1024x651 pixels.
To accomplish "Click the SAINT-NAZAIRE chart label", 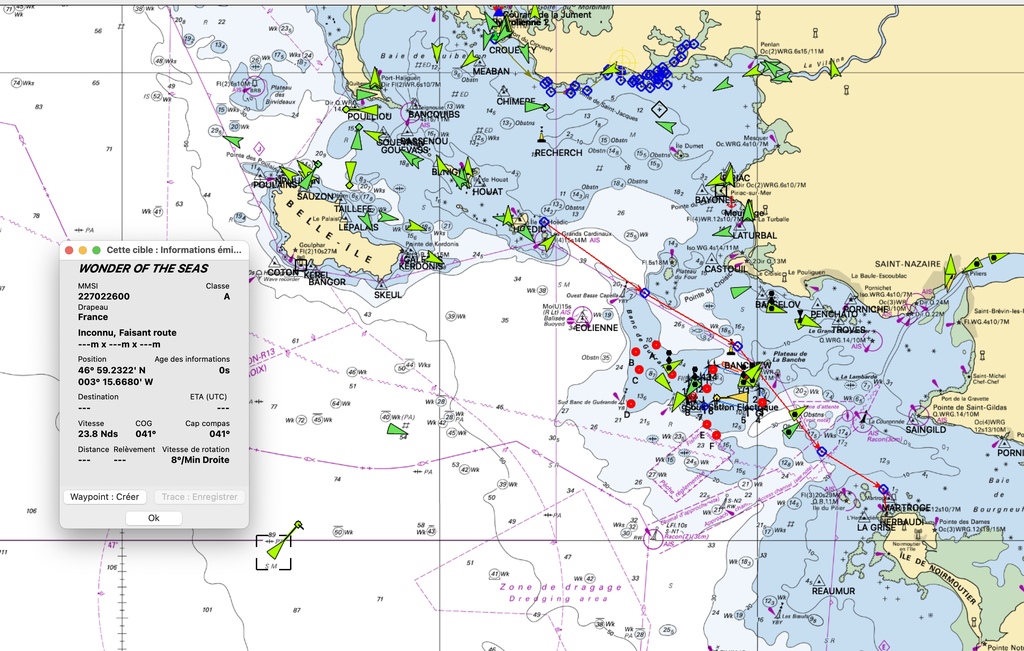I will point(908,264).
